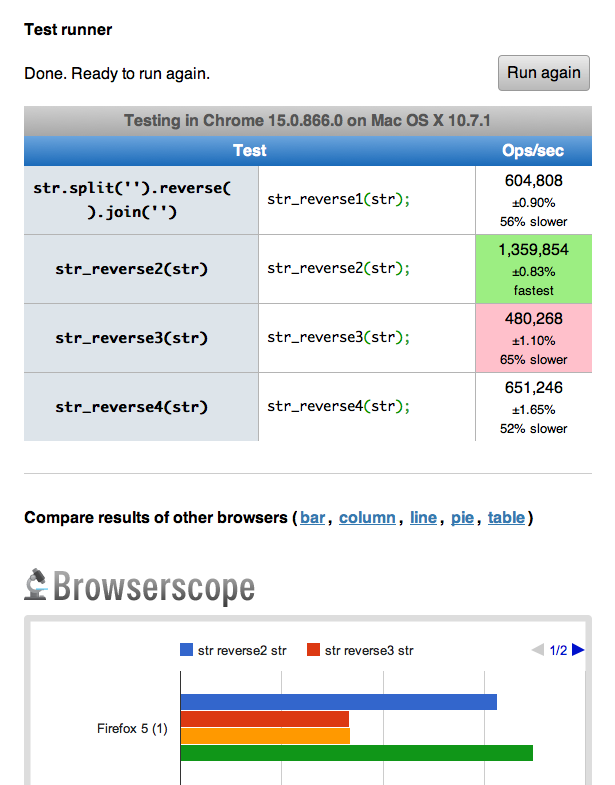
Task: Open the column chart comparison link
Action: coord(367,518)
